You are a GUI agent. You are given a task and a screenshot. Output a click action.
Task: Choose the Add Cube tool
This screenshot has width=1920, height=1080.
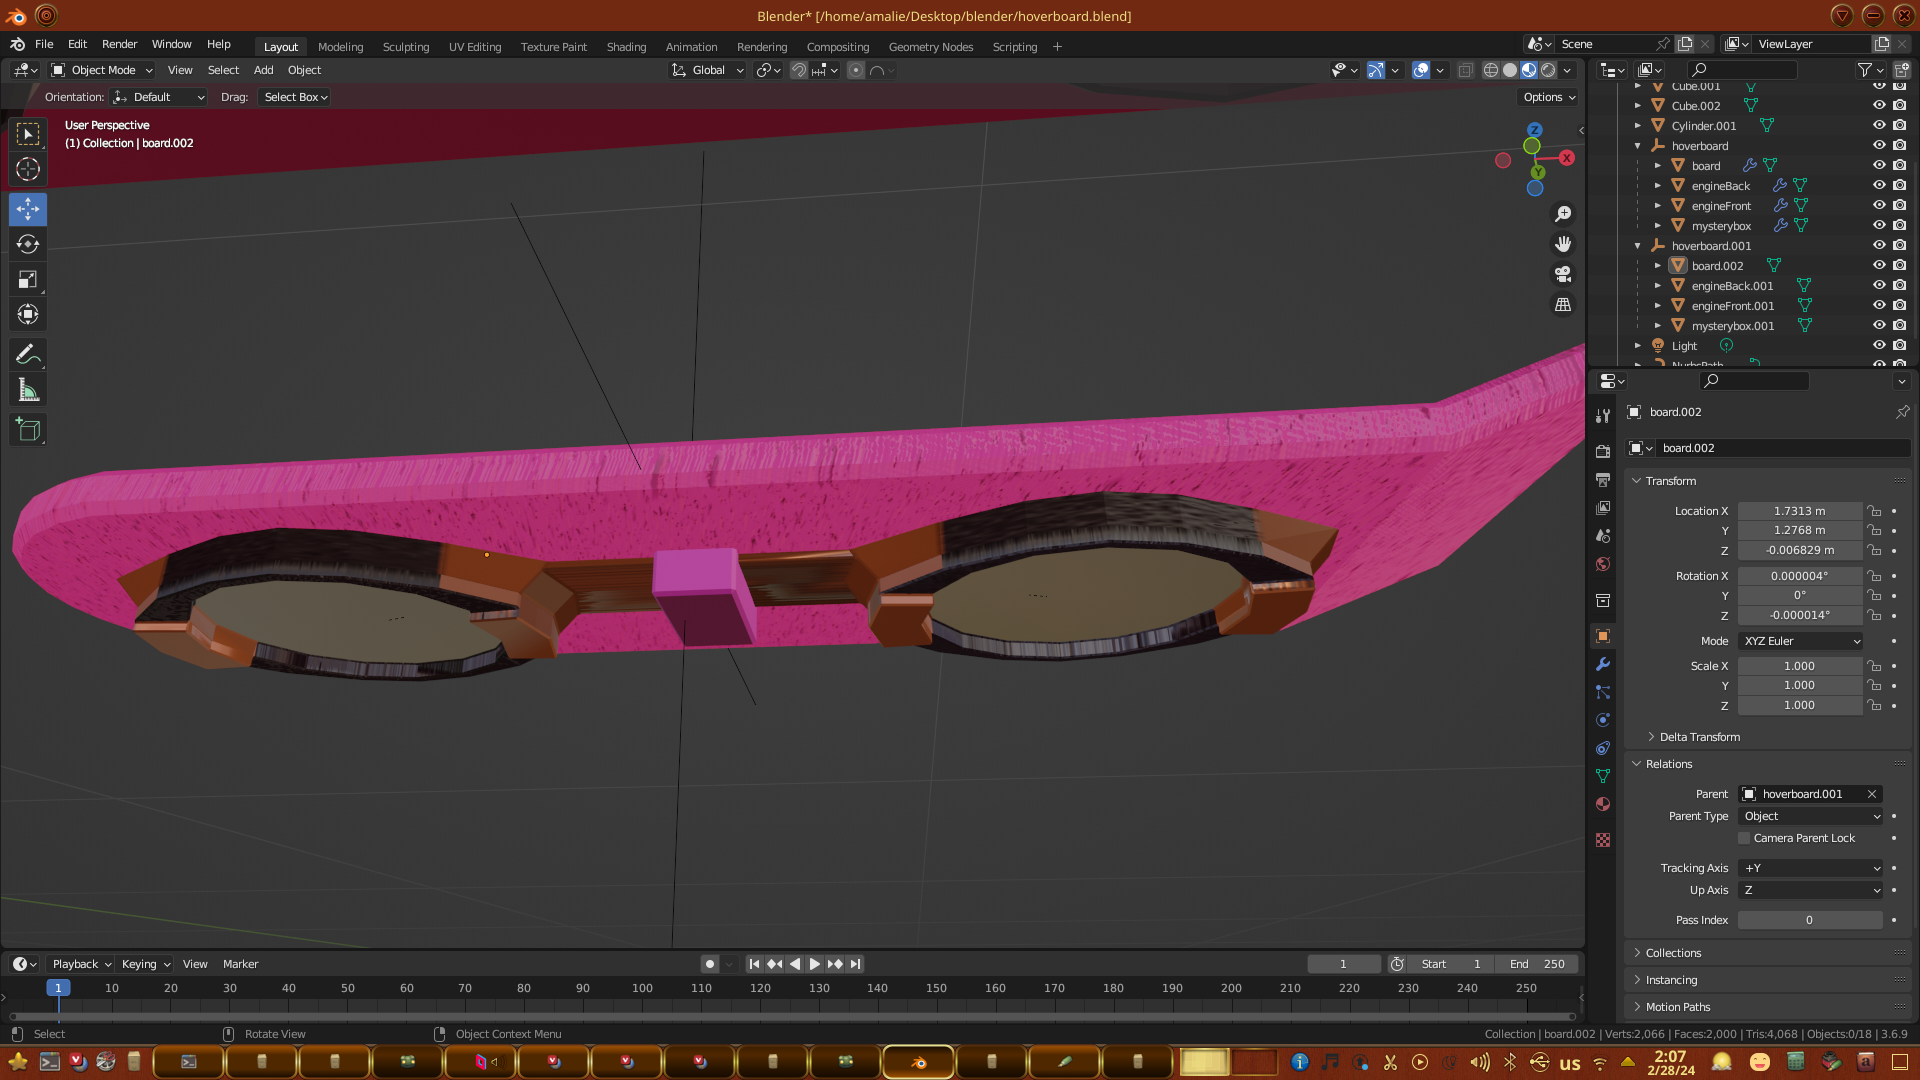(28, 430)
